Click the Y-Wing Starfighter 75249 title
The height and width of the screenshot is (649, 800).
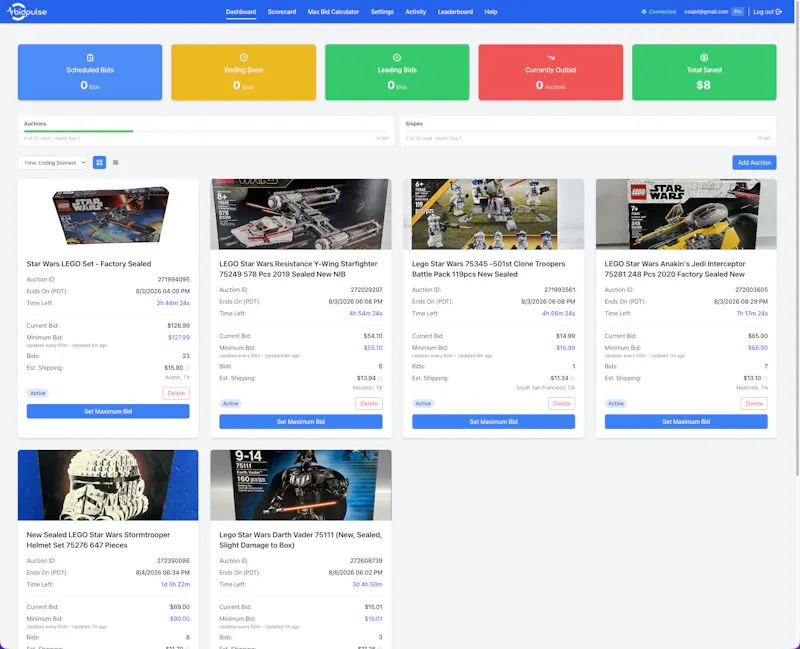pos(298,269)
